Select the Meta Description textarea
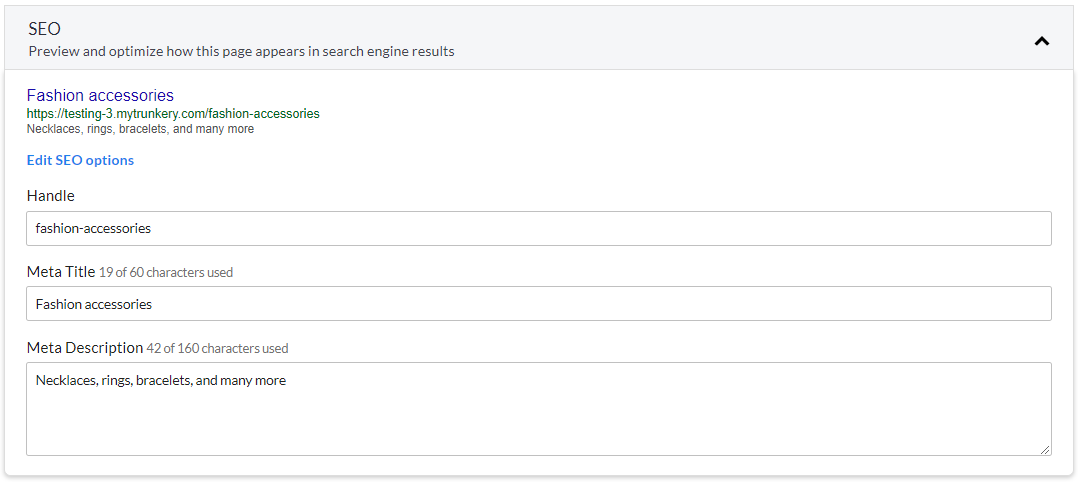 point(539,409)
